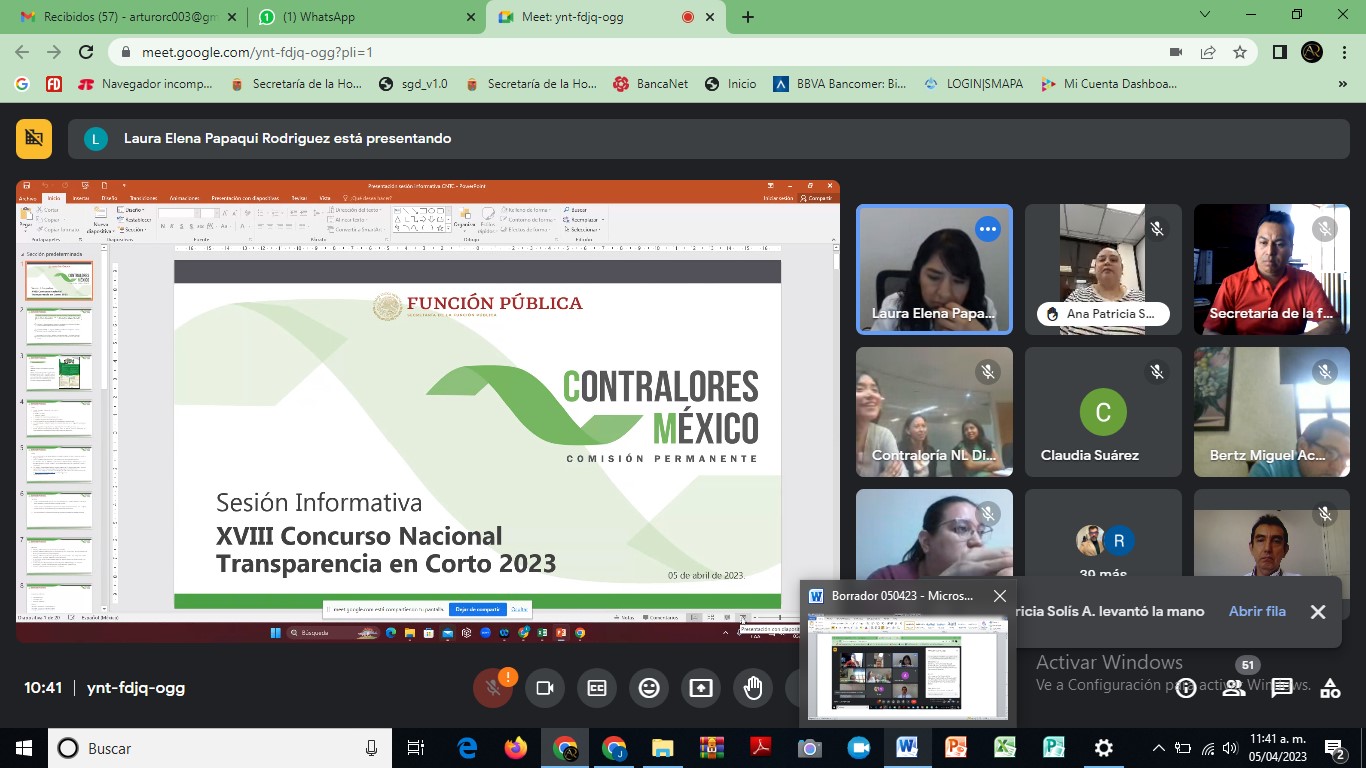Open the activities shapes icon

(x=1330, y=688)
